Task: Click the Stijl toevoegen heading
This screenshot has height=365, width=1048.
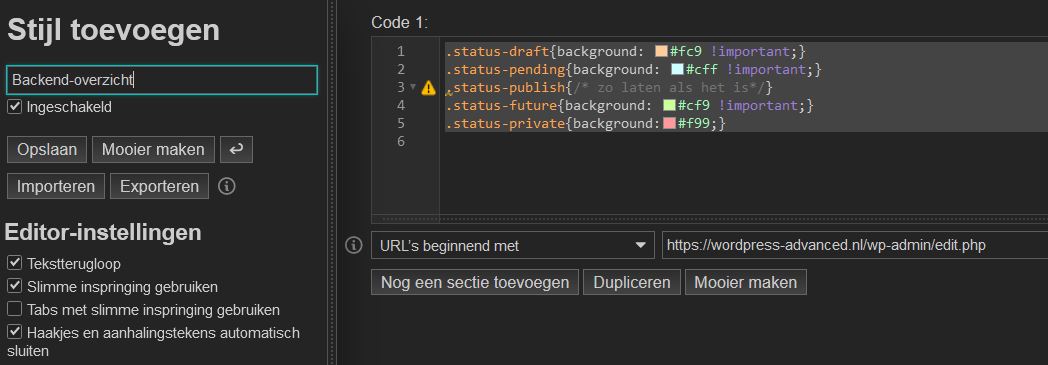Action: [113, 30]
